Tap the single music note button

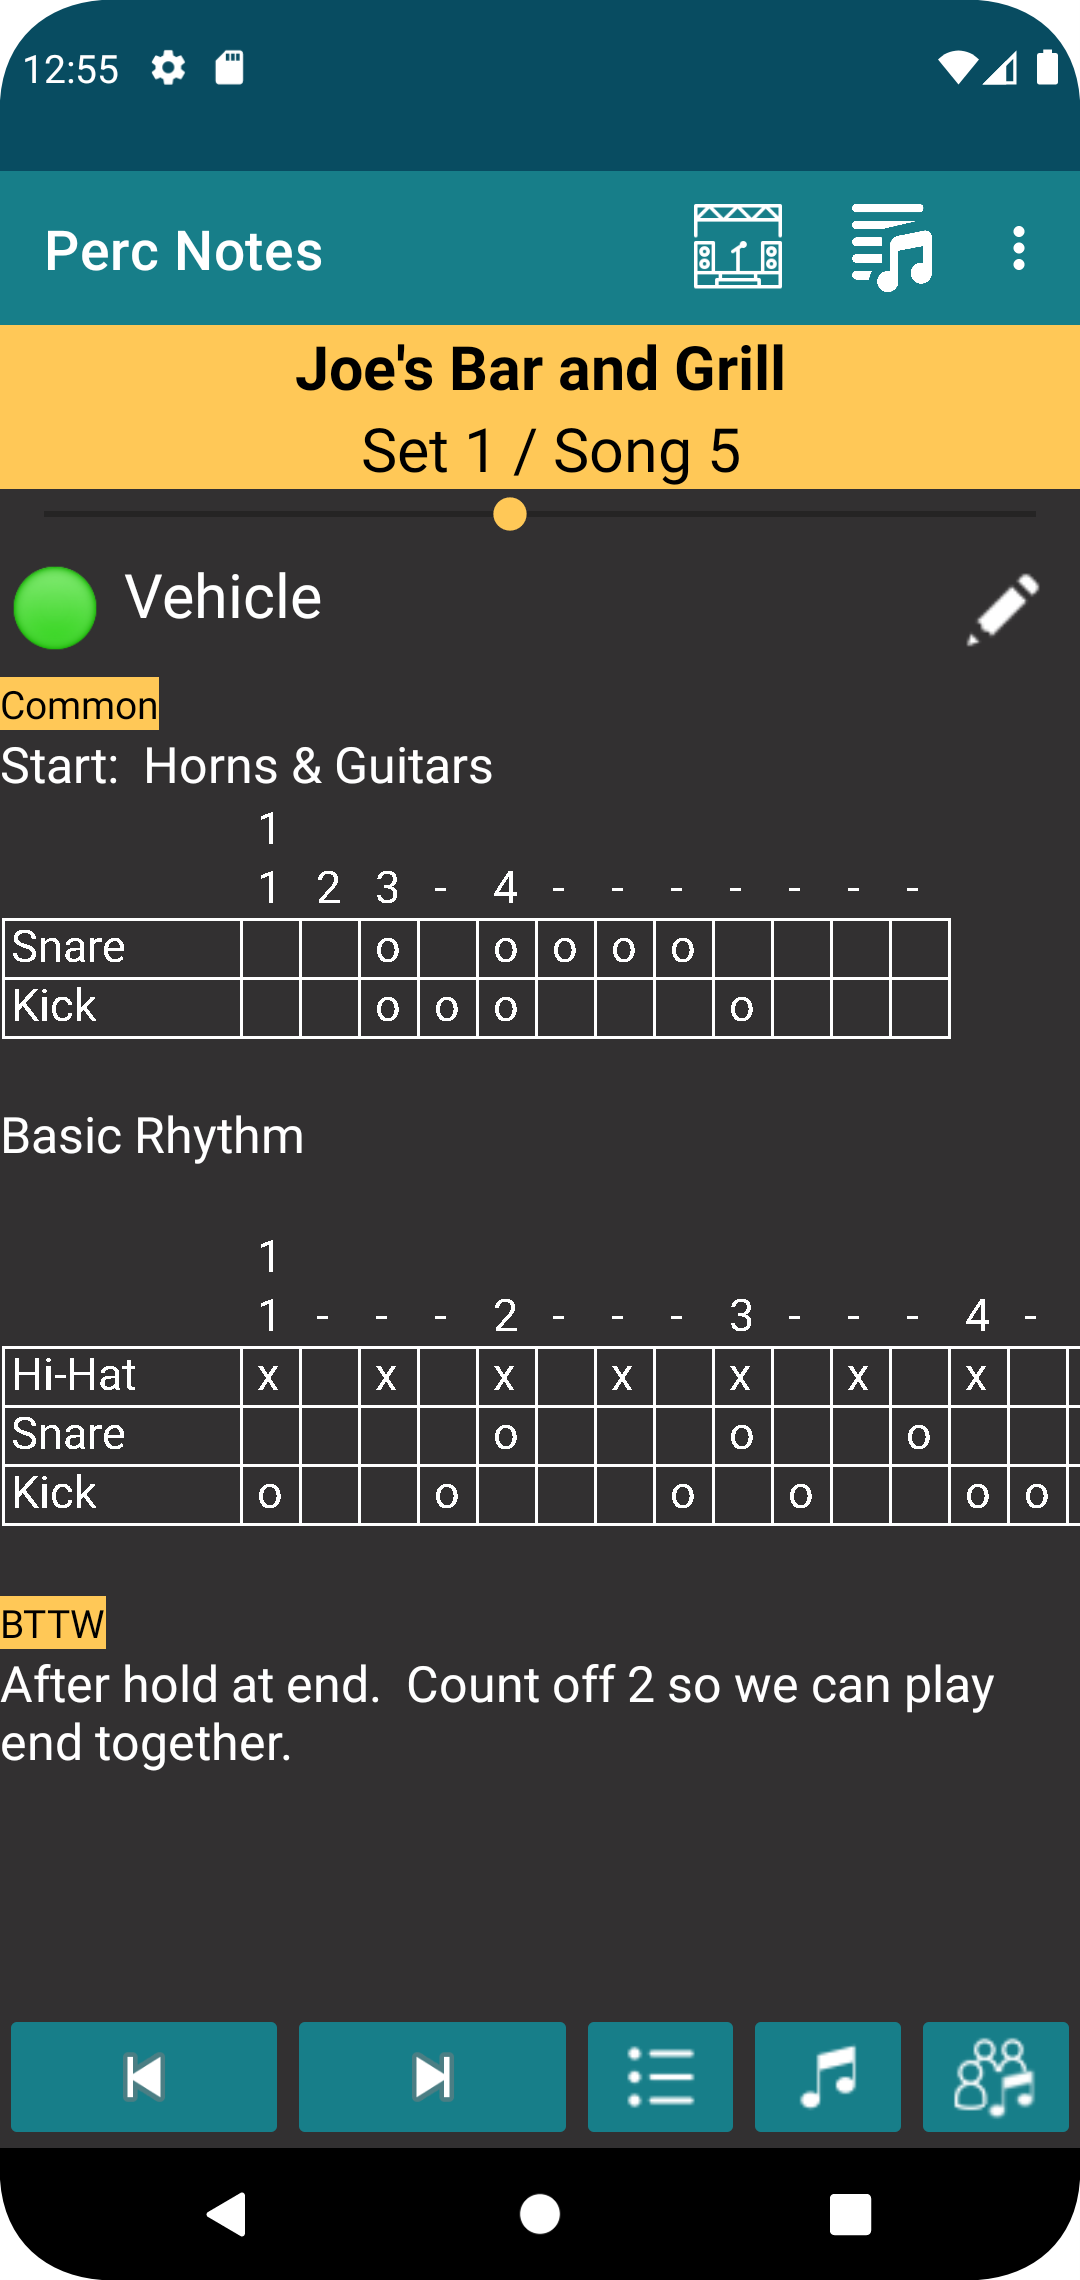828,2077
